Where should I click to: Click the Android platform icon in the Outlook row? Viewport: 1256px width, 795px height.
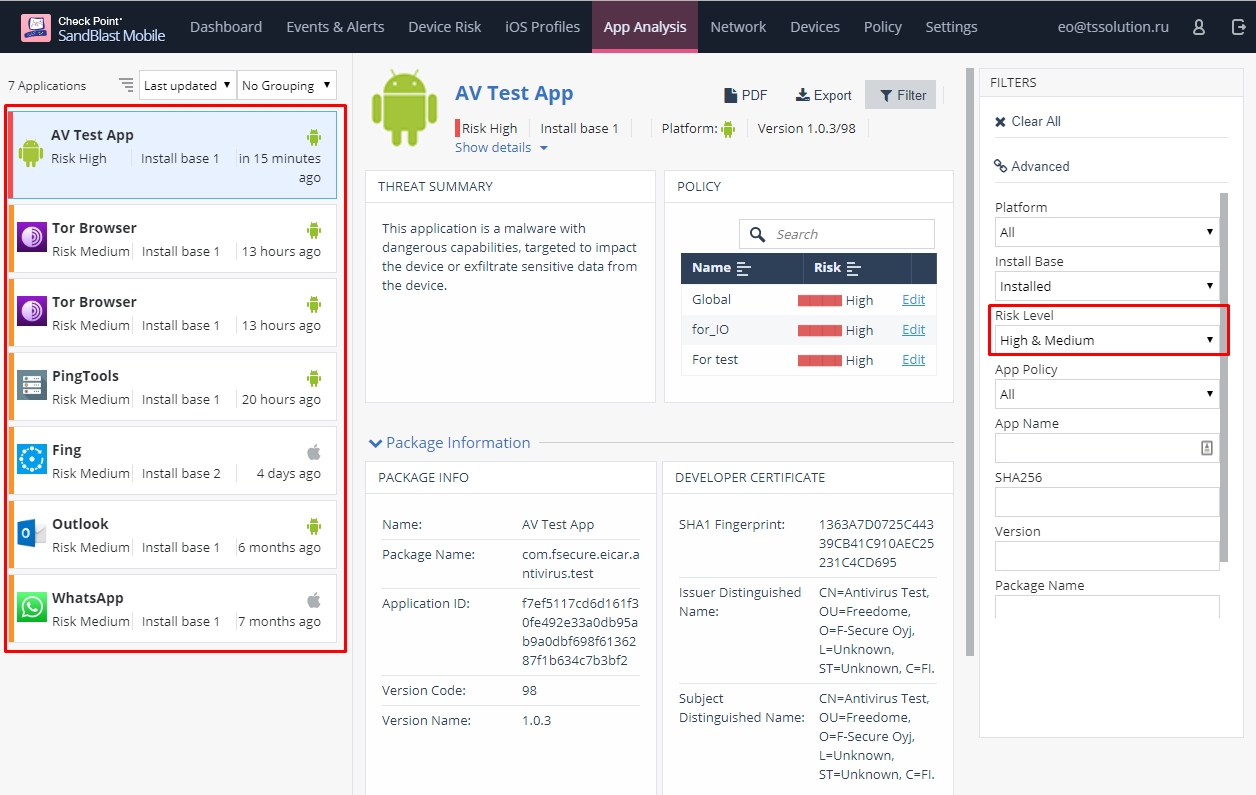(314, 525)
